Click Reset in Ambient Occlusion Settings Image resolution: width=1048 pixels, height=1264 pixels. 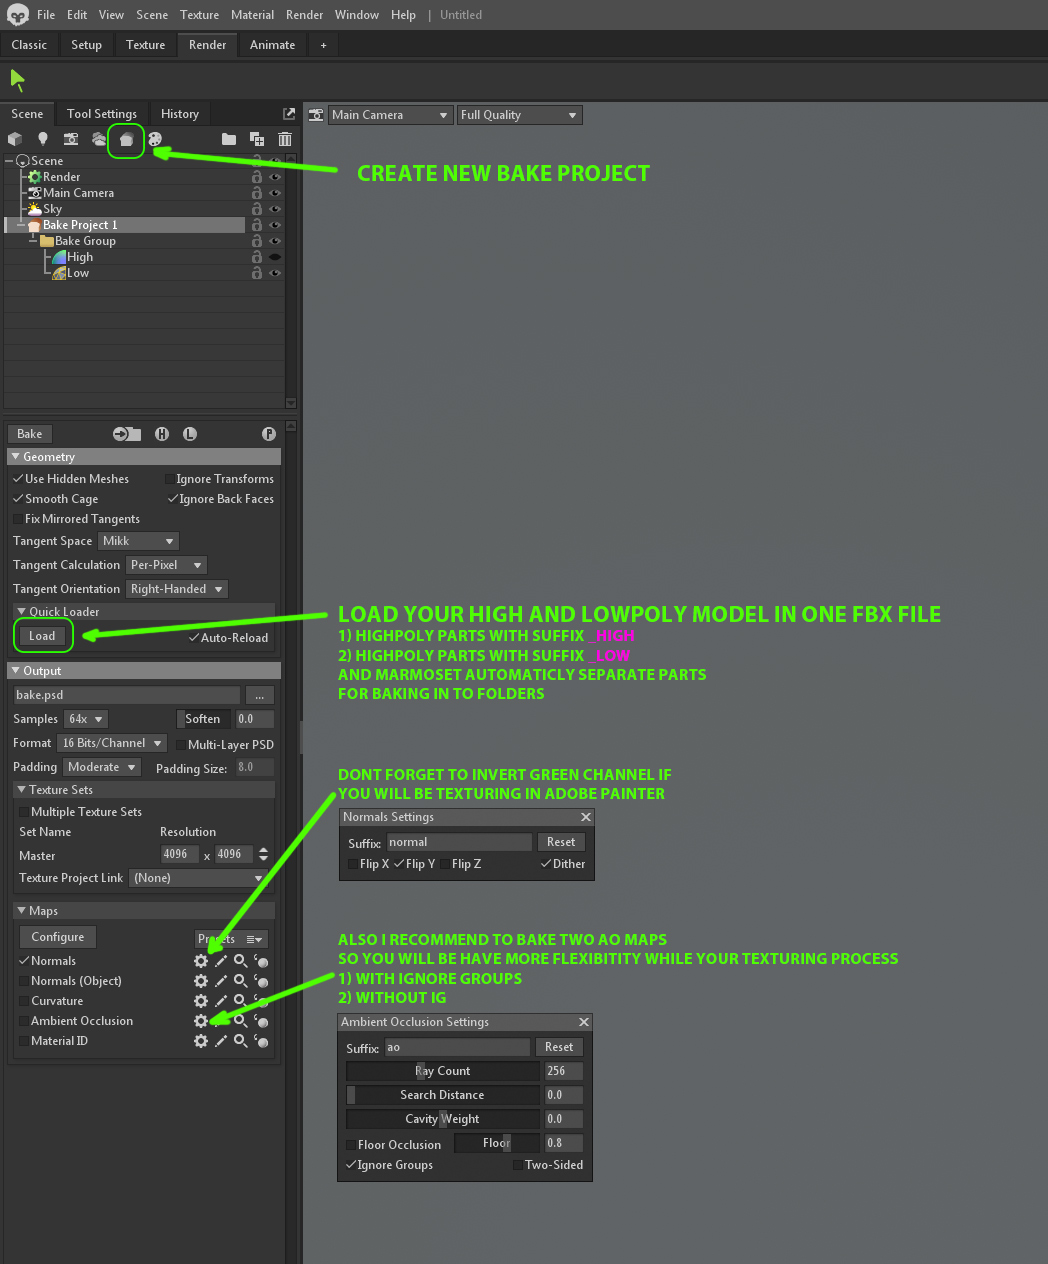tap(559, 1047)
